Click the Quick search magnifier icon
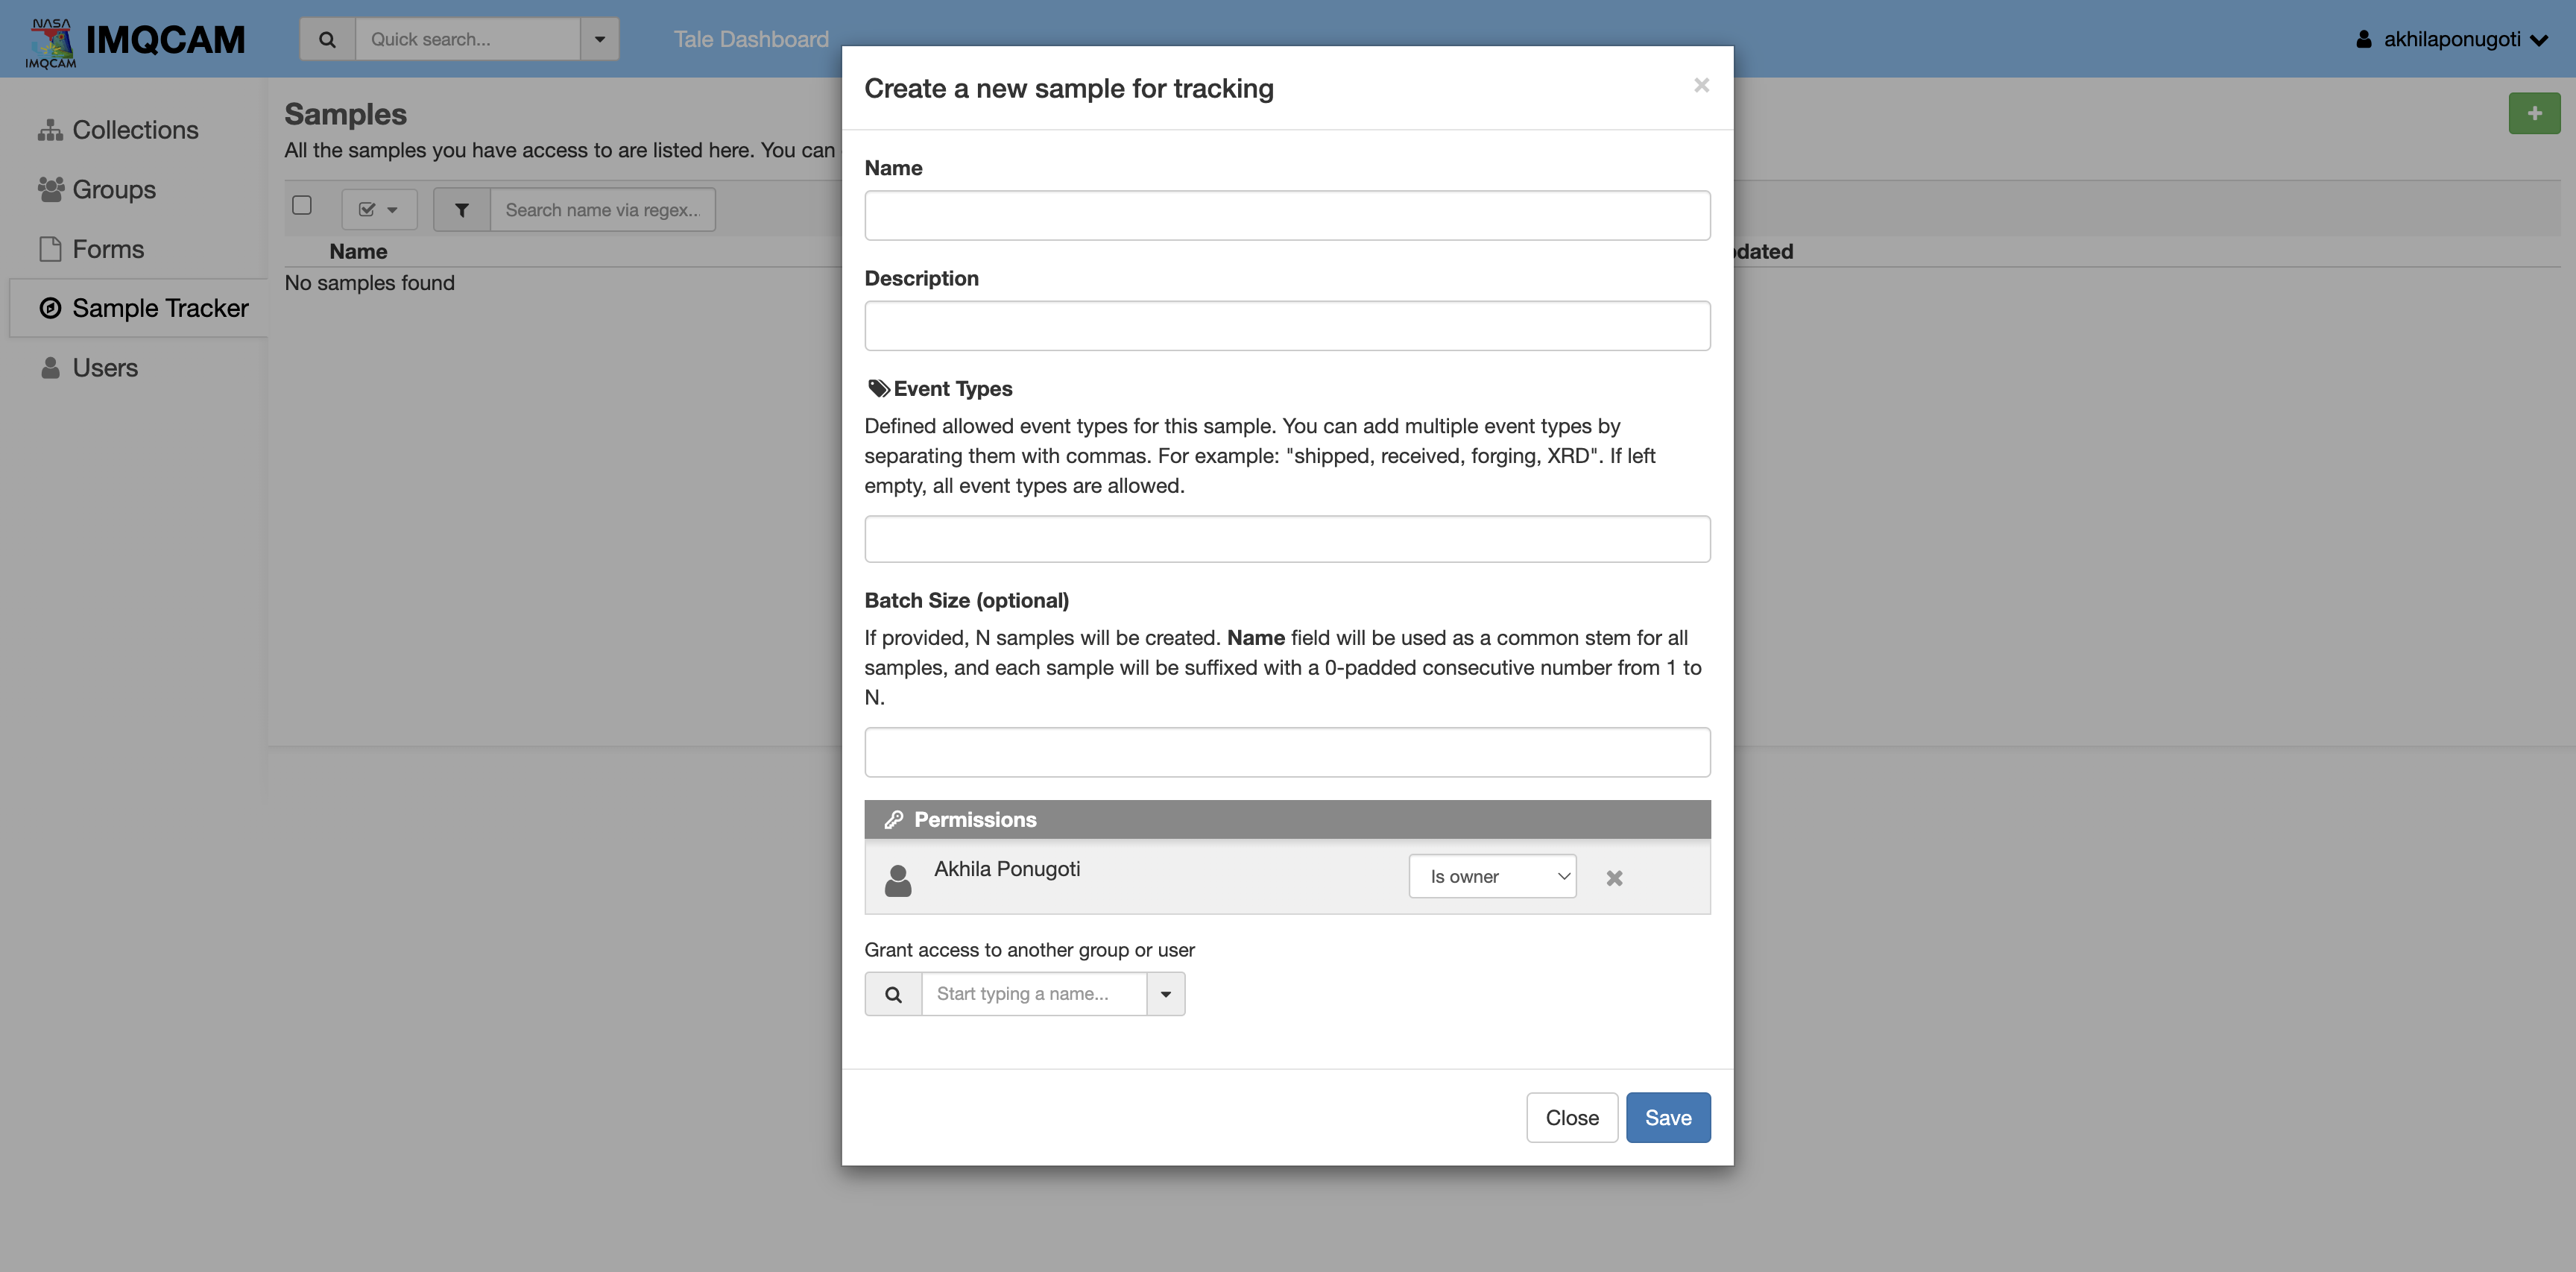 [x=327, y=40]
